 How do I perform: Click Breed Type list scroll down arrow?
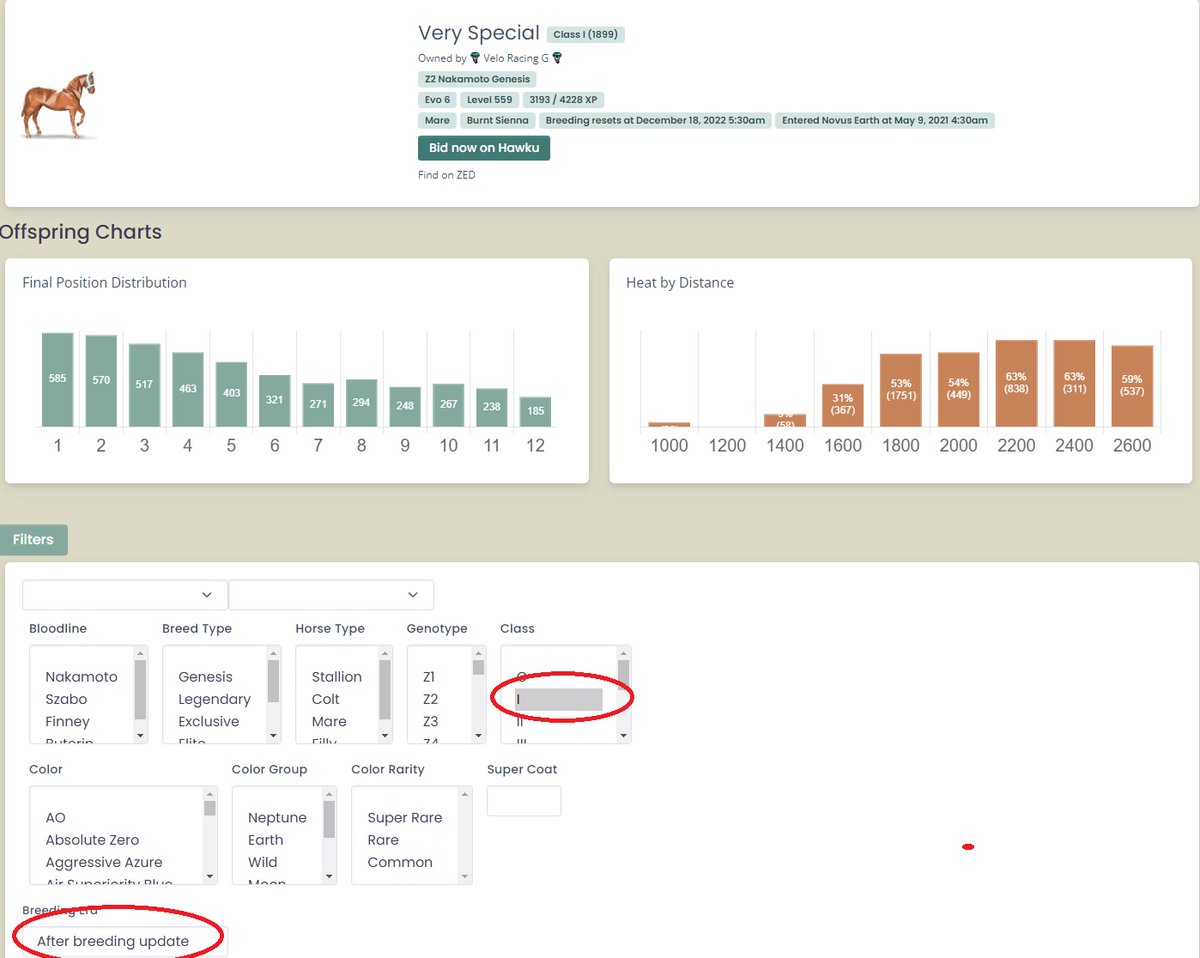point(273,735)
